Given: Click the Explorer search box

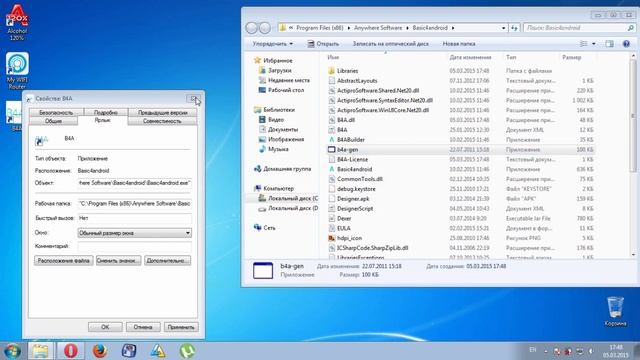Looking at the screenshot, I should point(579,28).
